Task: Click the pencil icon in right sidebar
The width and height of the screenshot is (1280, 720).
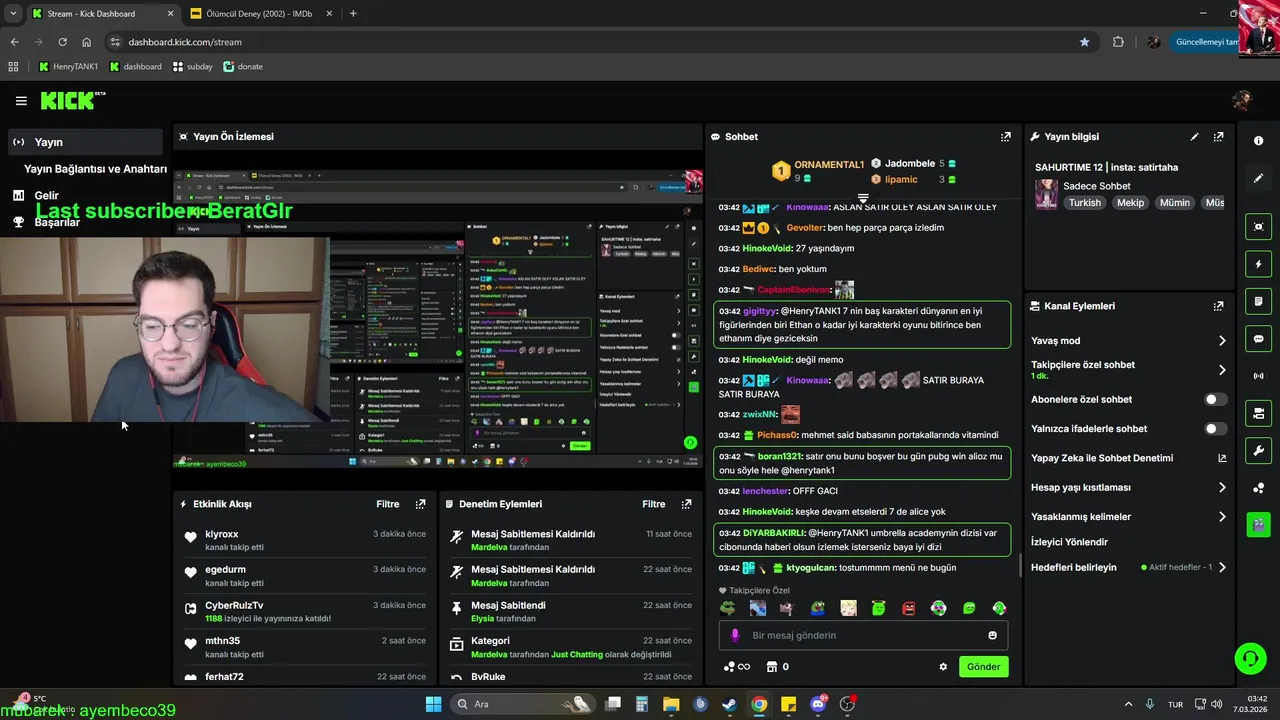Action: [1259, 178]
